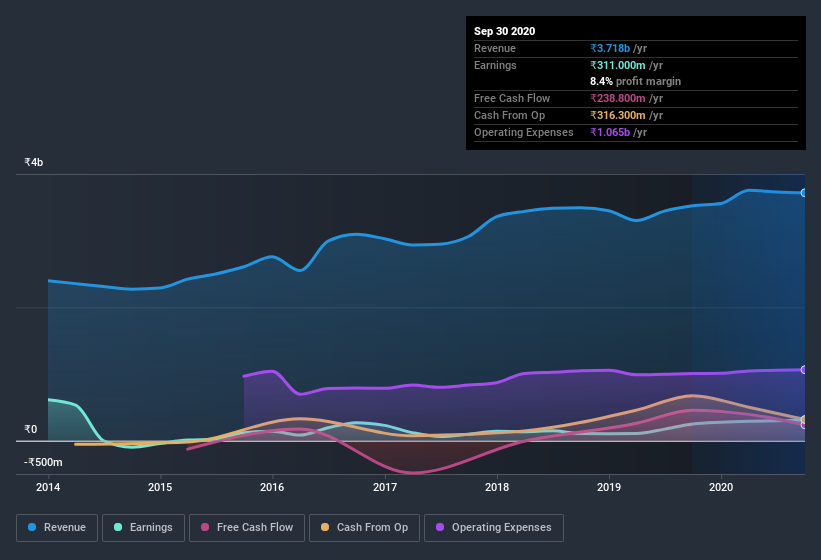Click the ₹4b y-axis label
The image size is (821, 560).
[34, 162]
